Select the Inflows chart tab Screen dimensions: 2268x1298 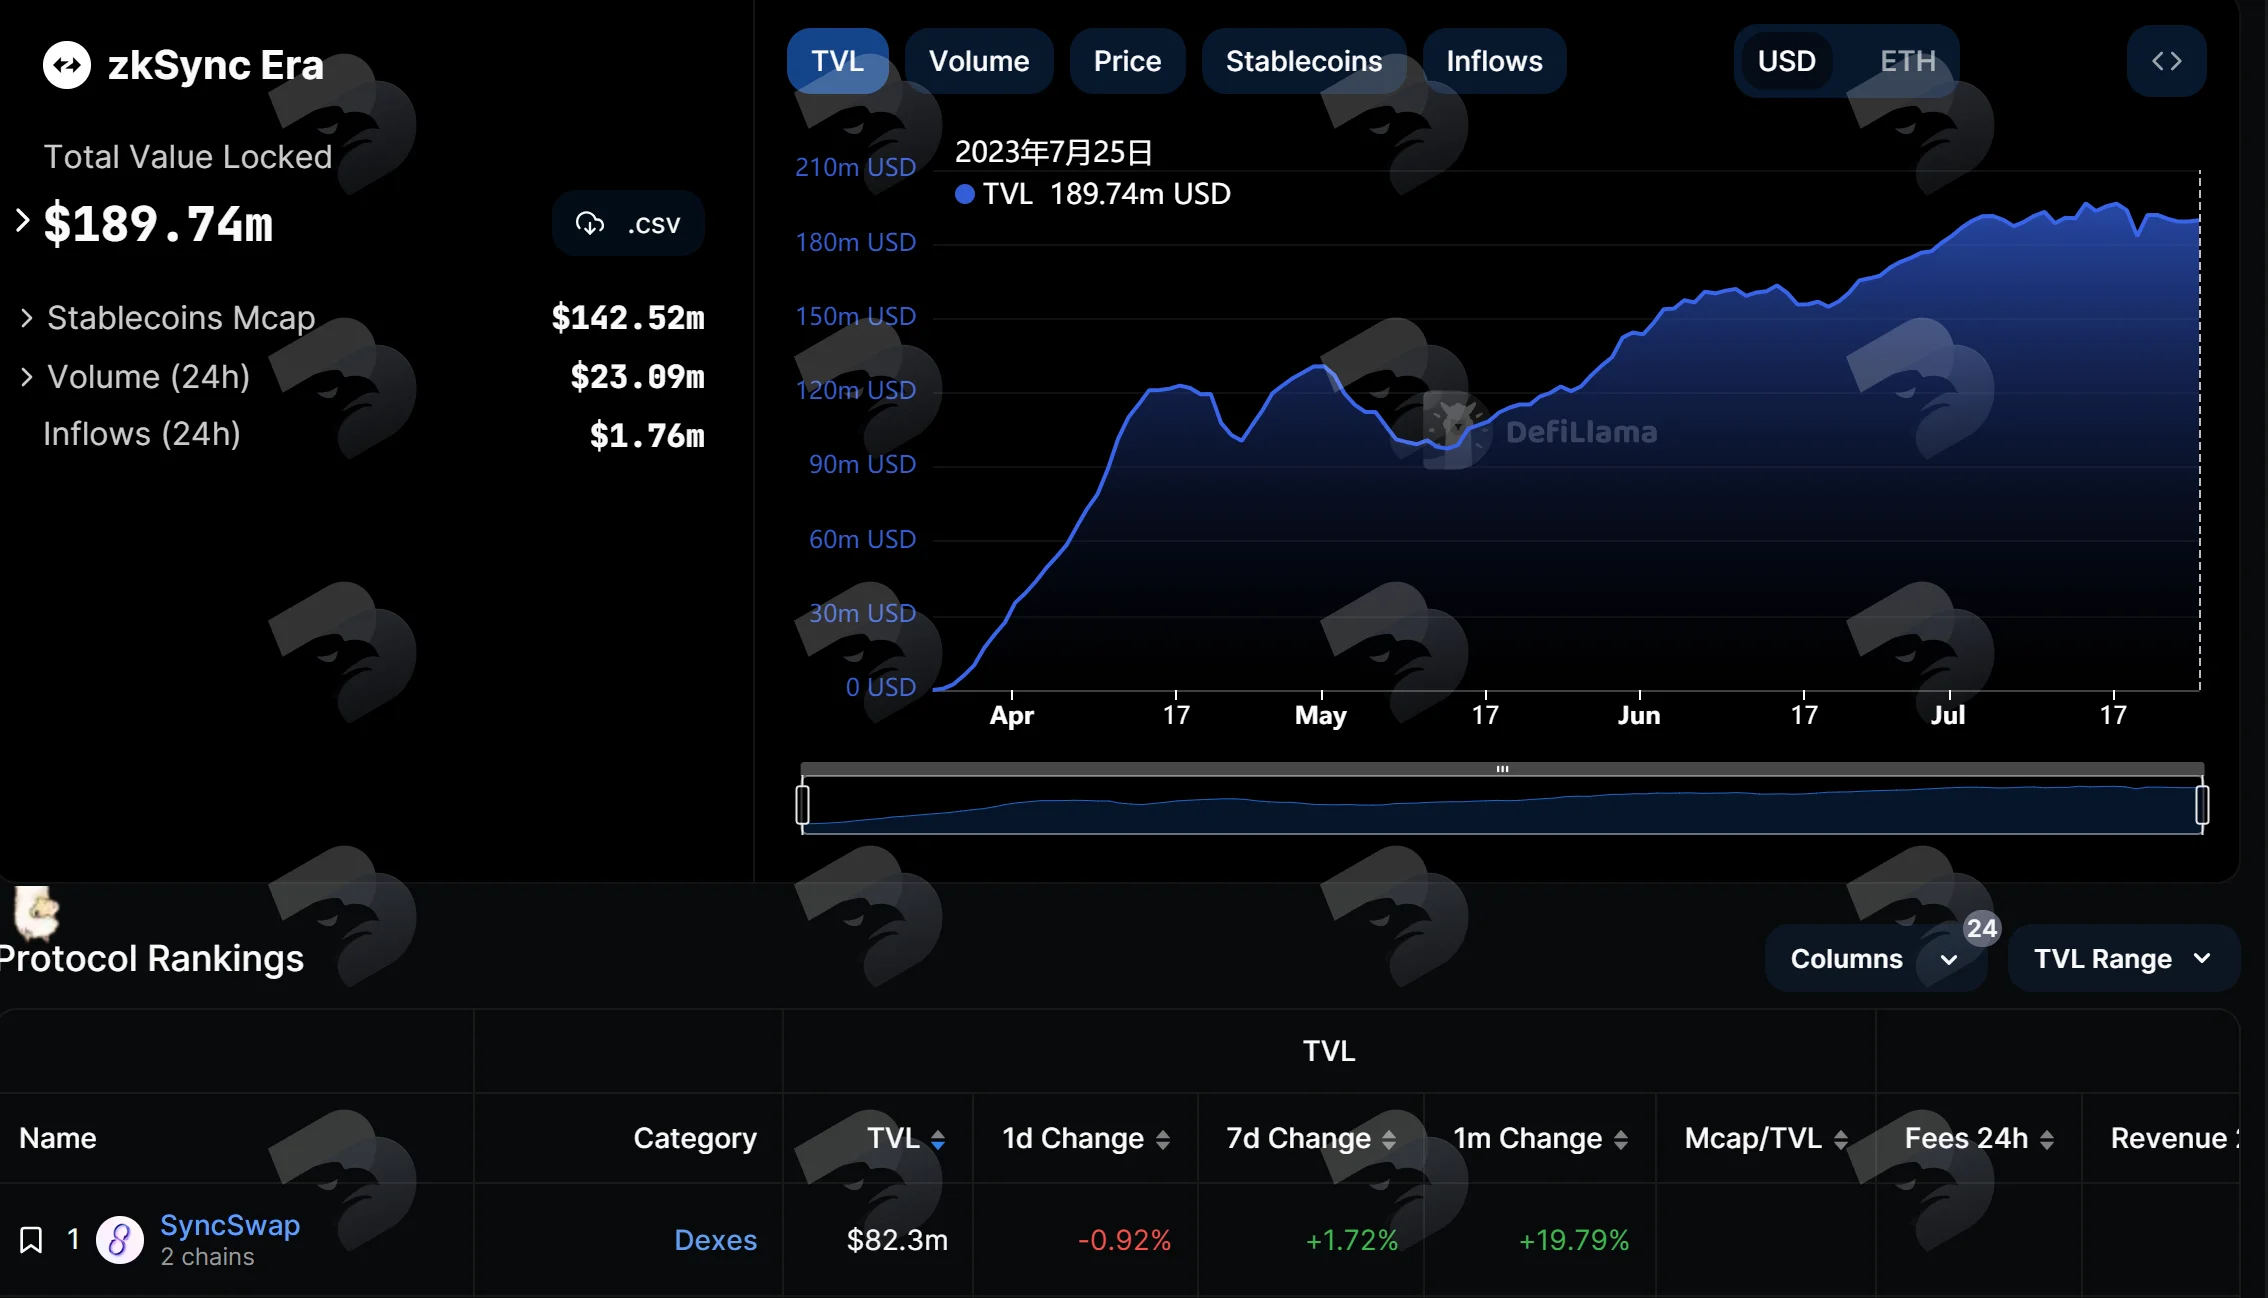point(1494,61)
